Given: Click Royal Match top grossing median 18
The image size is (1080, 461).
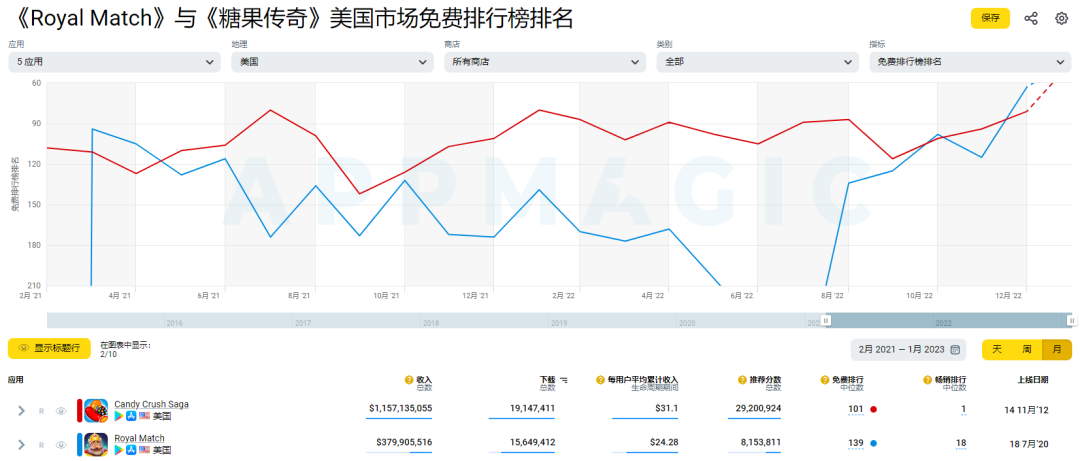Looking at the screenshot, I should [x=961, y=442].
